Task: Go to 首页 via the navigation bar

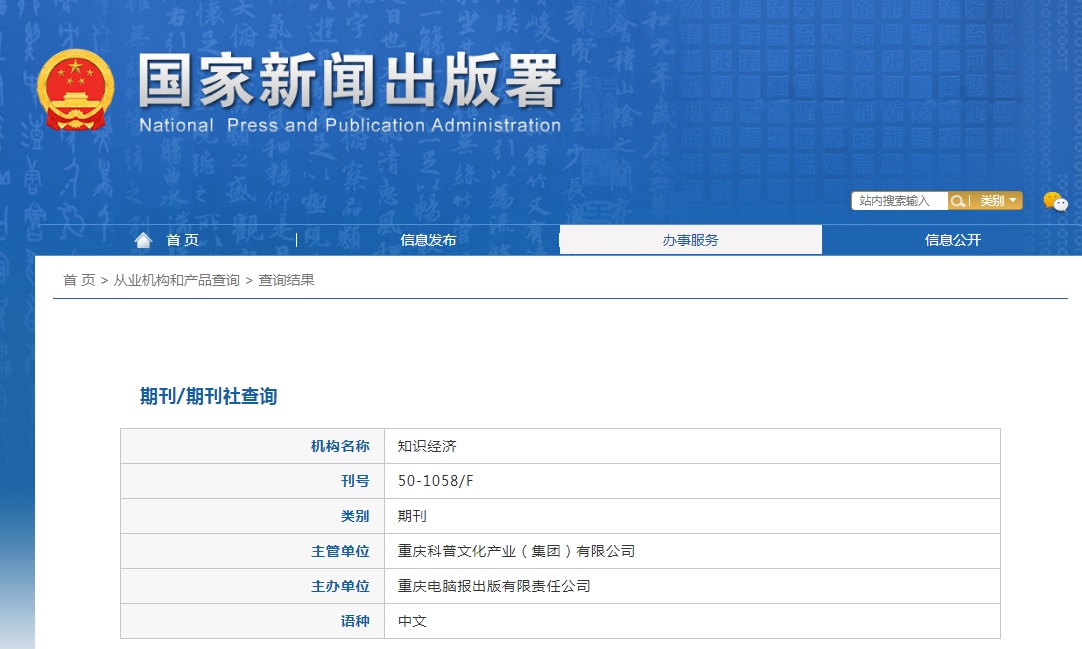Action: click(x=185, y=240)
